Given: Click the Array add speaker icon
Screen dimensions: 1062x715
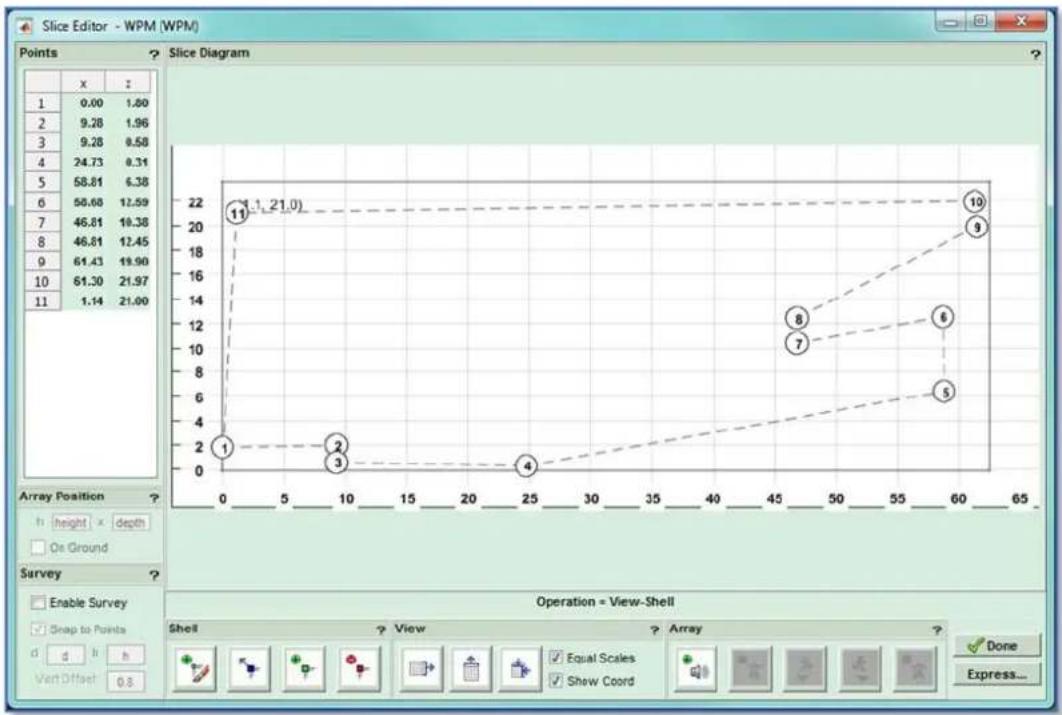Looking at the screenshot, I should coord(696,669).
